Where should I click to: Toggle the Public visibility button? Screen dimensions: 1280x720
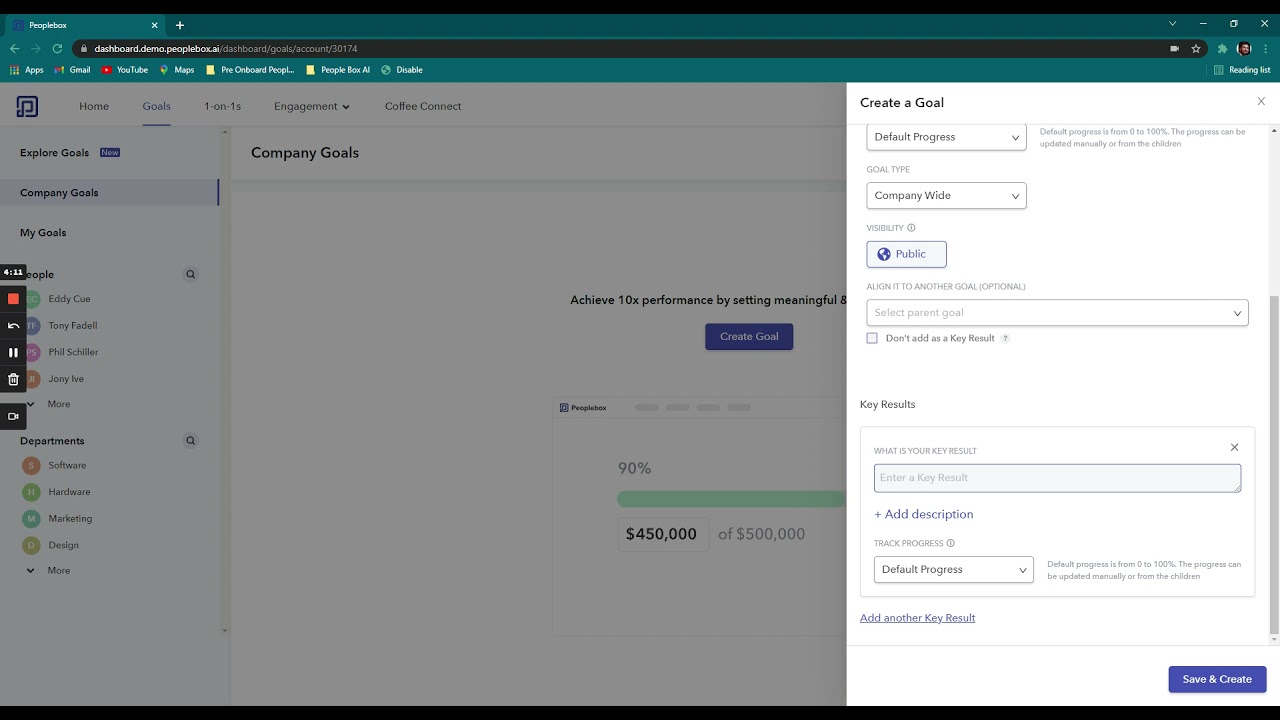click(x=906, y=254)
